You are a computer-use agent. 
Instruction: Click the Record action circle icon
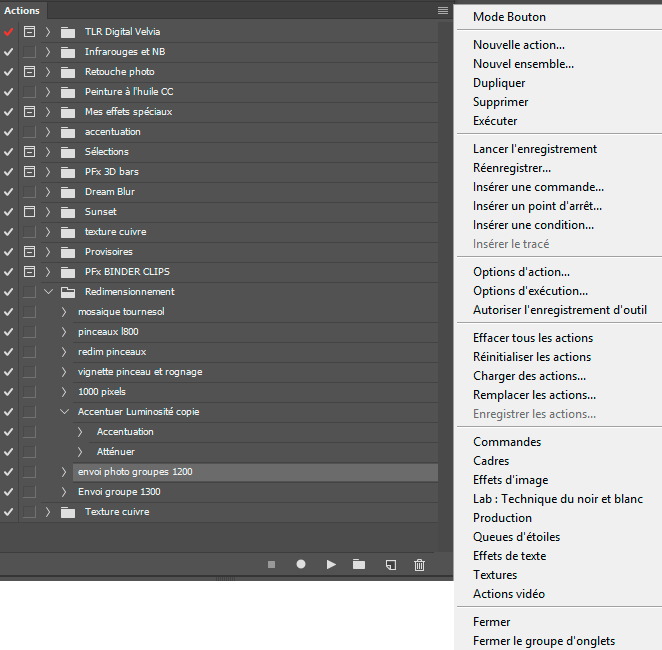[300, 565]
